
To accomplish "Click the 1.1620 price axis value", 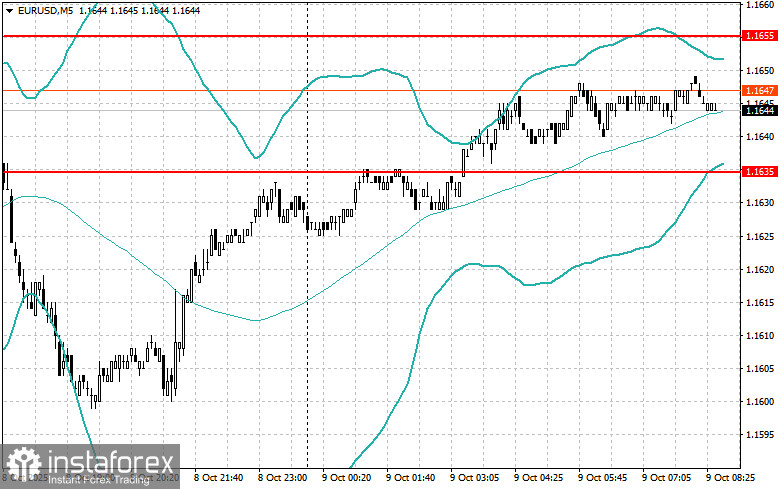I will click(760, 270).
